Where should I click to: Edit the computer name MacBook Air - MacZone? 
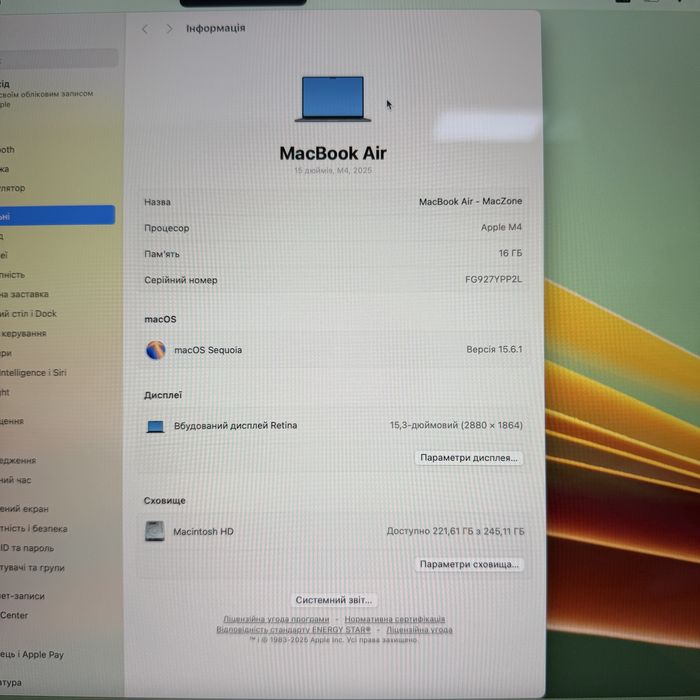pos(470,201)
